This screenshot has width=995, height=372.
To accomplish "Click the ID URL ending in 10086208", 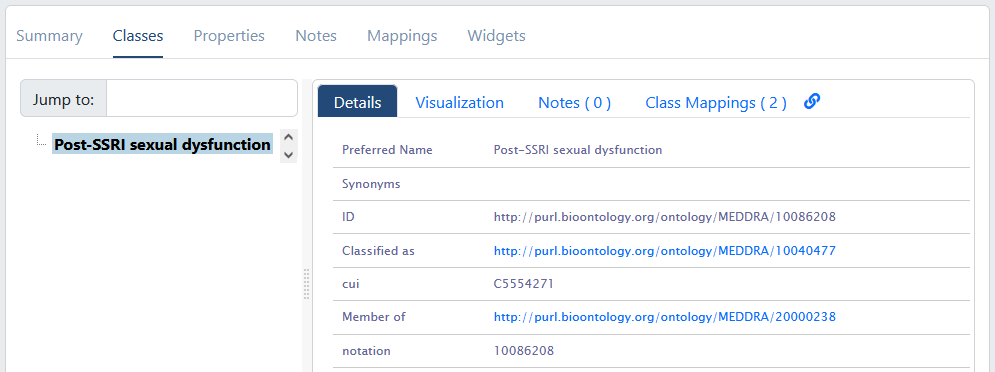I will point(665,217).
